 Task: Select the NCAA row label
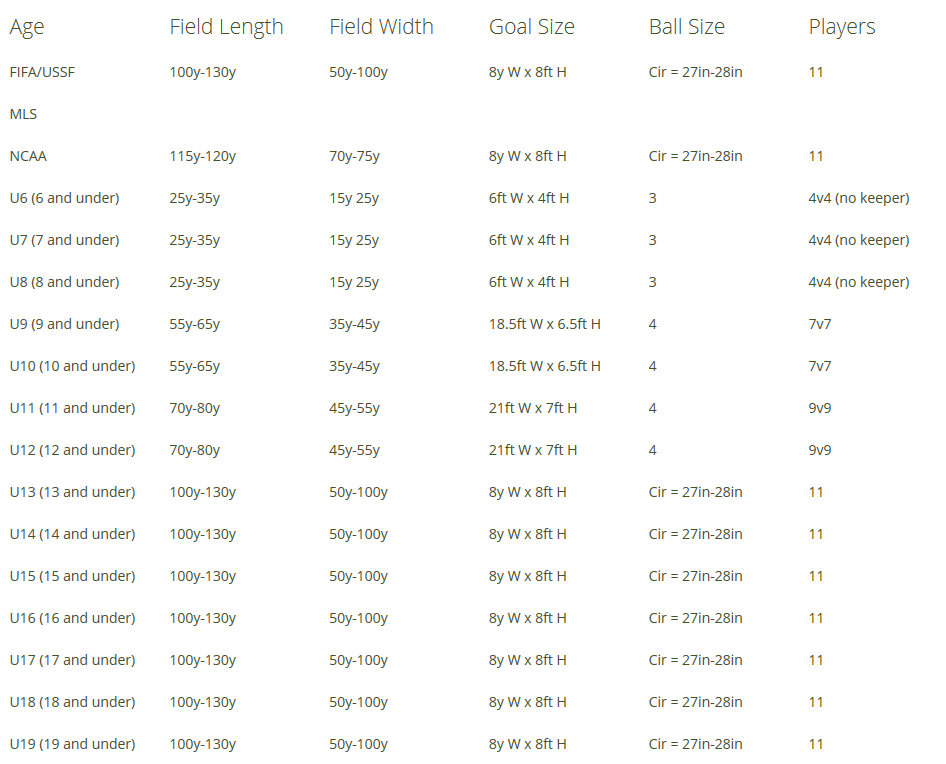(x=28, y=156)
